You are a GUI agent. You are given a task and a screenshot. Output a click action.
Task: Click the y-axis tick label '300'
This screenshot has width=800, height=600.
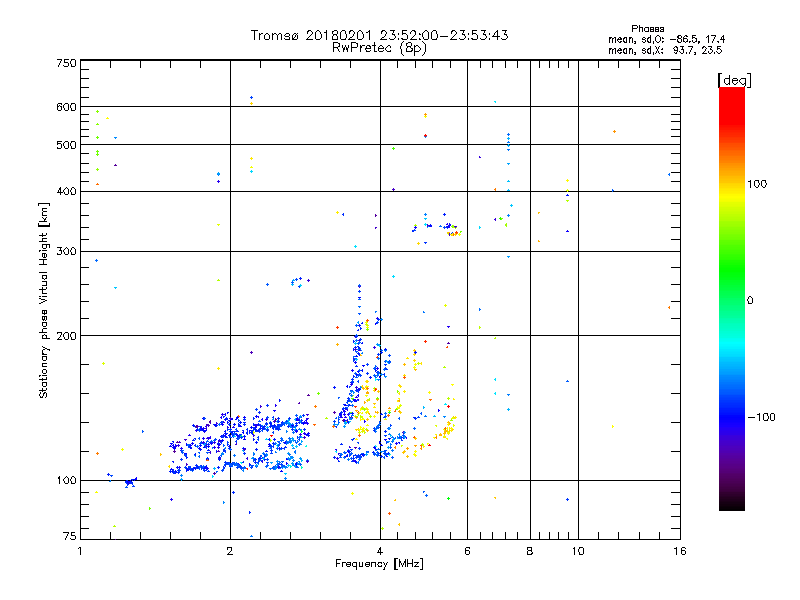66,251
